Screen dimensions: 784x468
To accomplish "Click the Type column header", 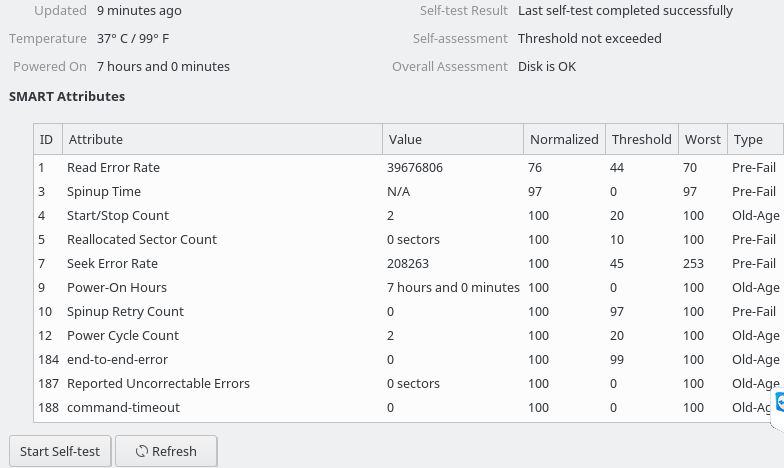I will click(748, 140).
